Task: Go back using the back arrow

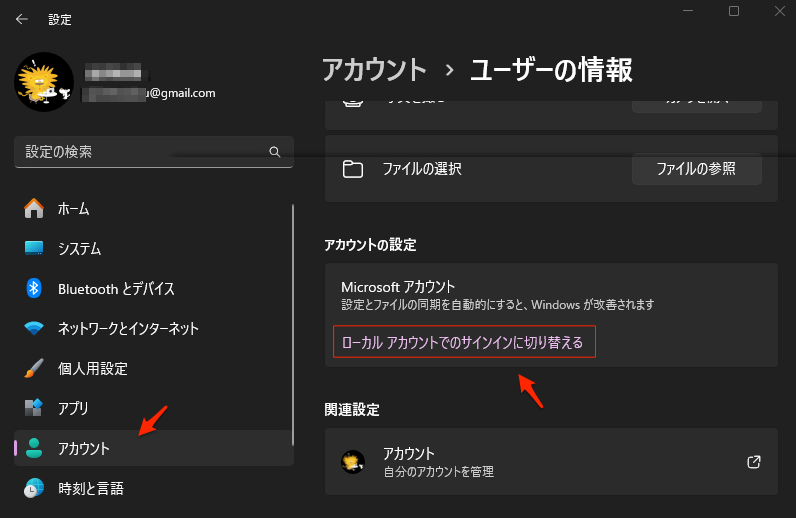Action: click(21, 19)
